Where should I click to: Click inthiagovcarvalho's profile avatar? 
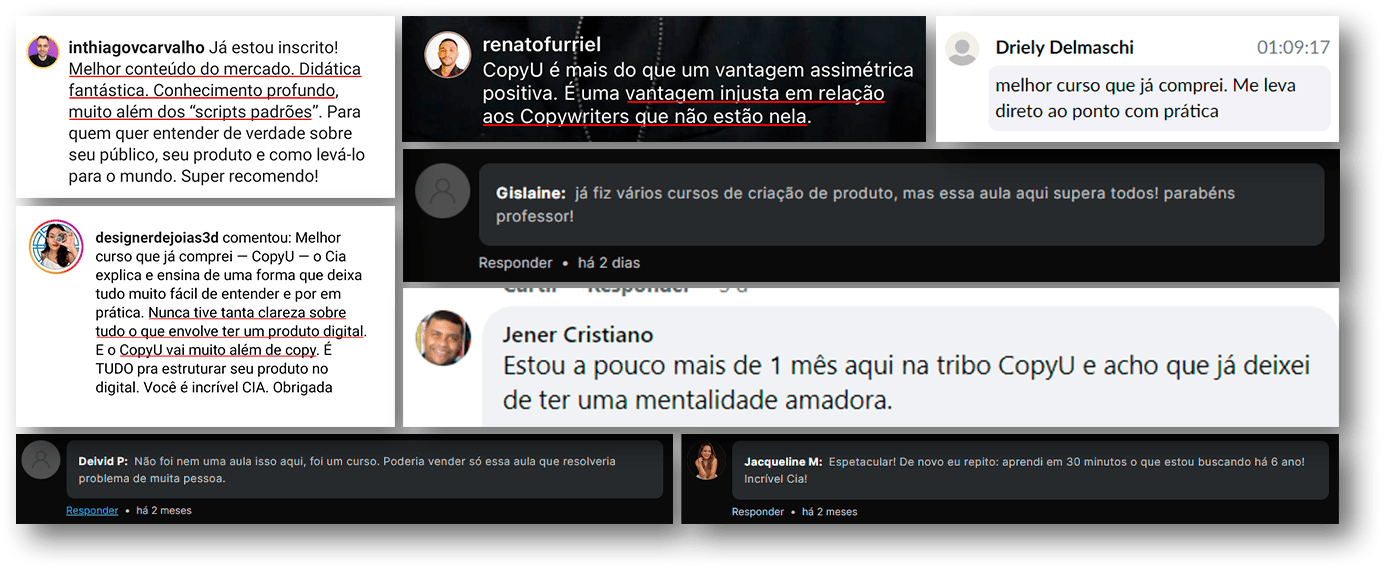(43, 52)
